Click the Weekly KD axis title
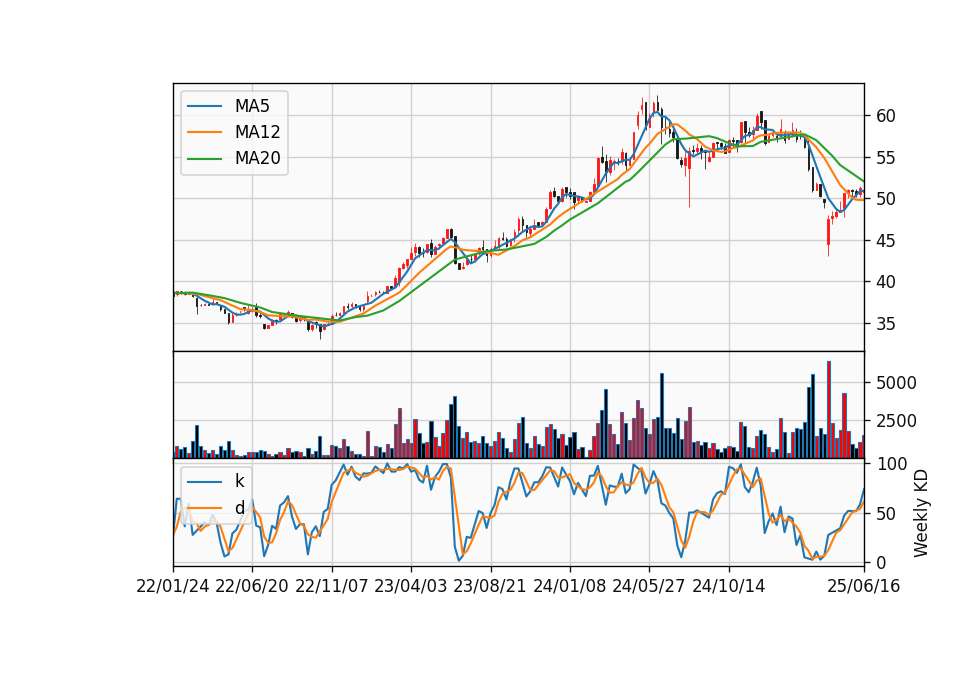The height and width of the screenshot is (690, 960). tap(921, 513)
